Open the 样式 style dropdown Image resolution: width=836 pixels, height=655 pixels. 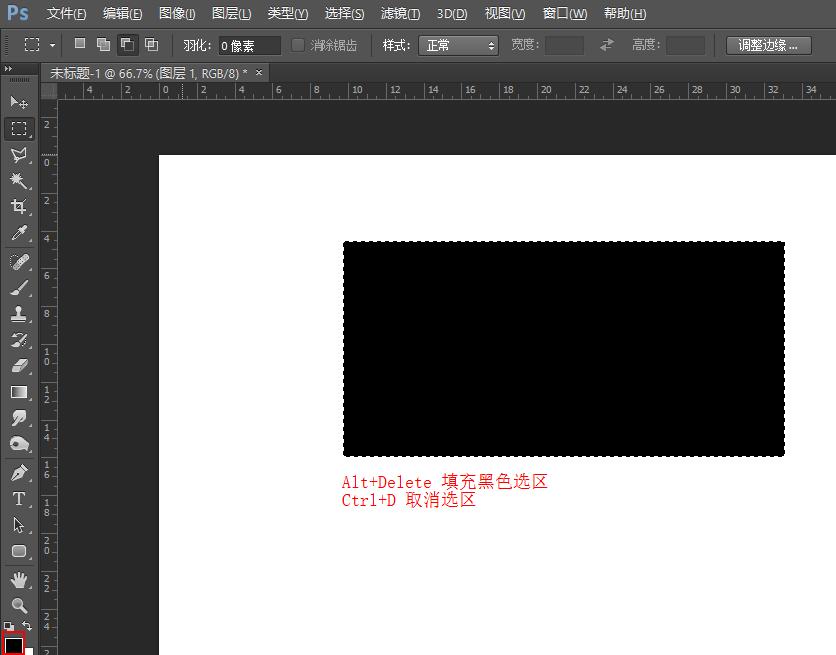[x=458, y=44]
